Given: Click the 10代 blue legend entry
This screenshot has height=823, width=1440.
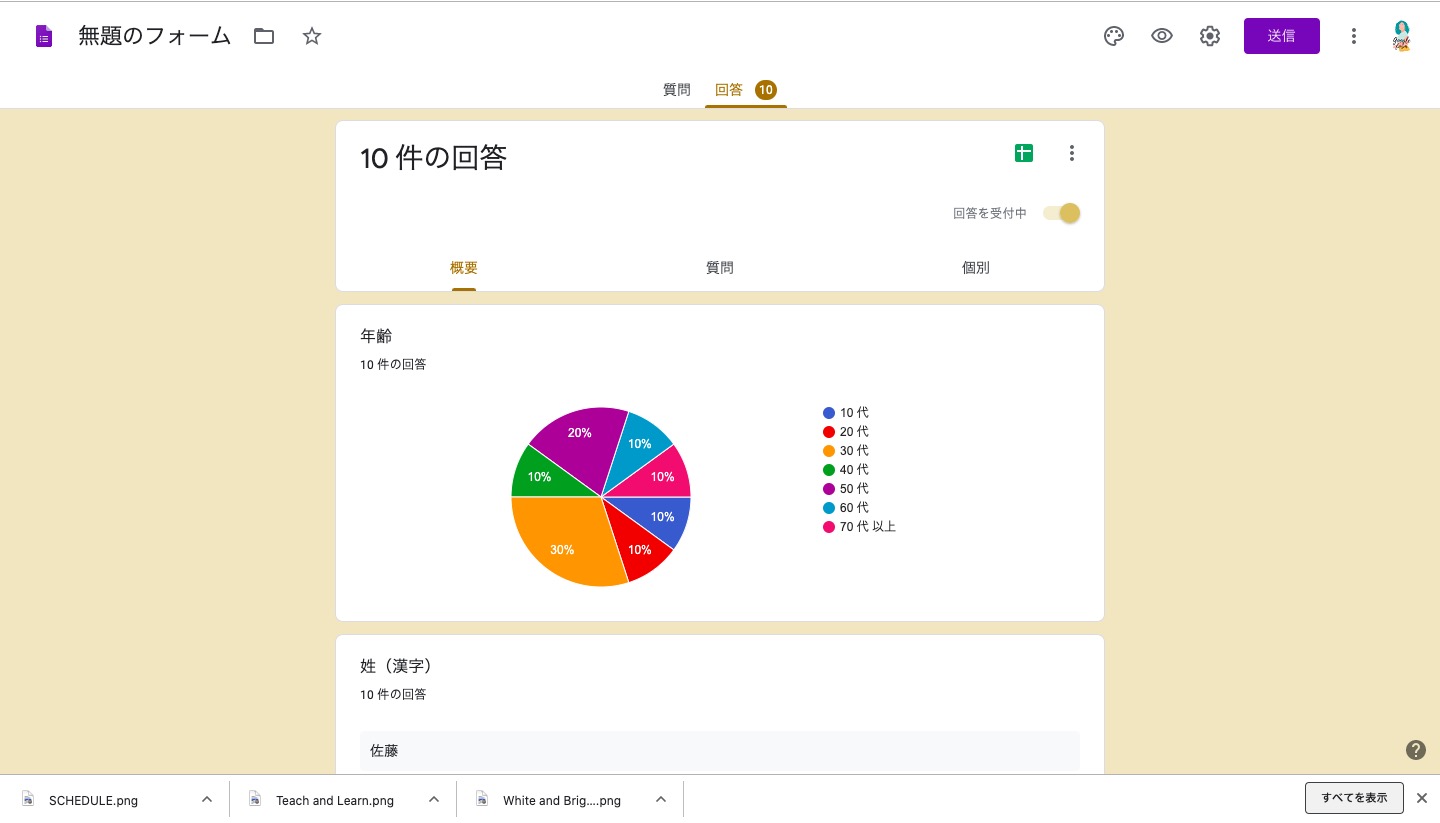Looking at the screenshot, I should pyautogui.click(x=846, y=413).
